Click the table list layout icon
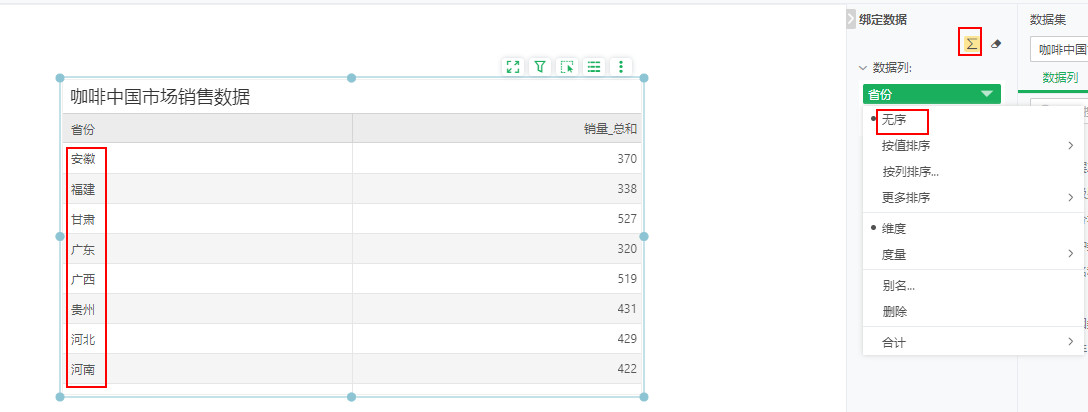 [x=594, y=67]
